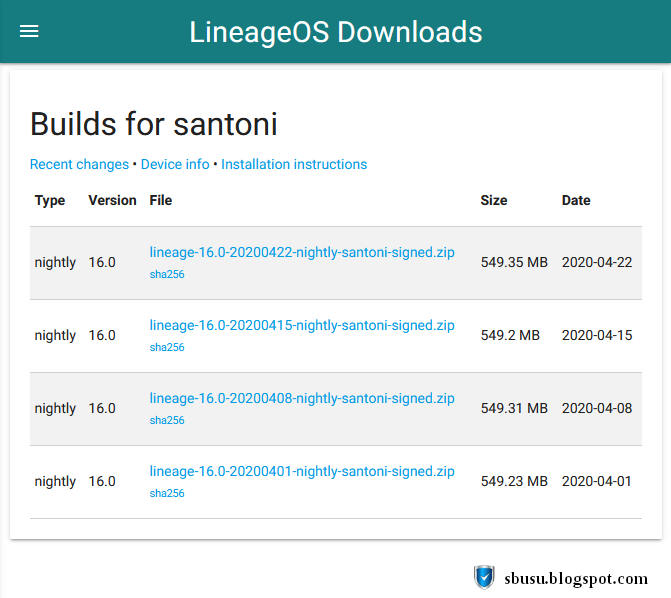671x598 pixels.
Task: Select the 2020-04-15 date cell
Action: tap(597, 335)
